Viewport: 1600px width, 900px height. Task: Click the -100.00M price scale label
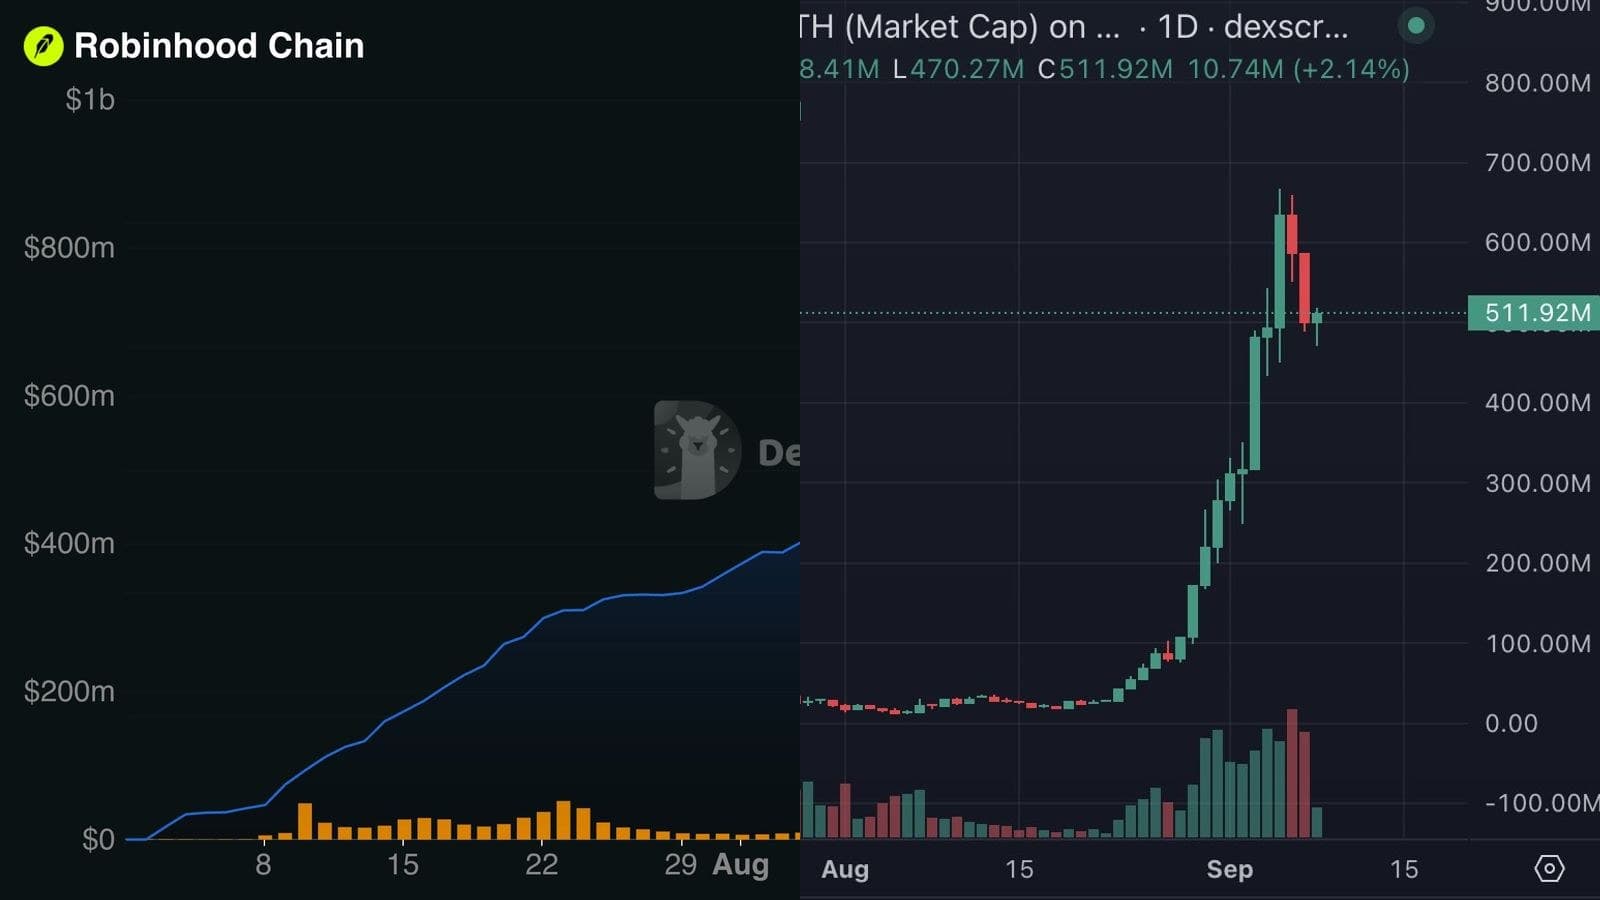1541,803
